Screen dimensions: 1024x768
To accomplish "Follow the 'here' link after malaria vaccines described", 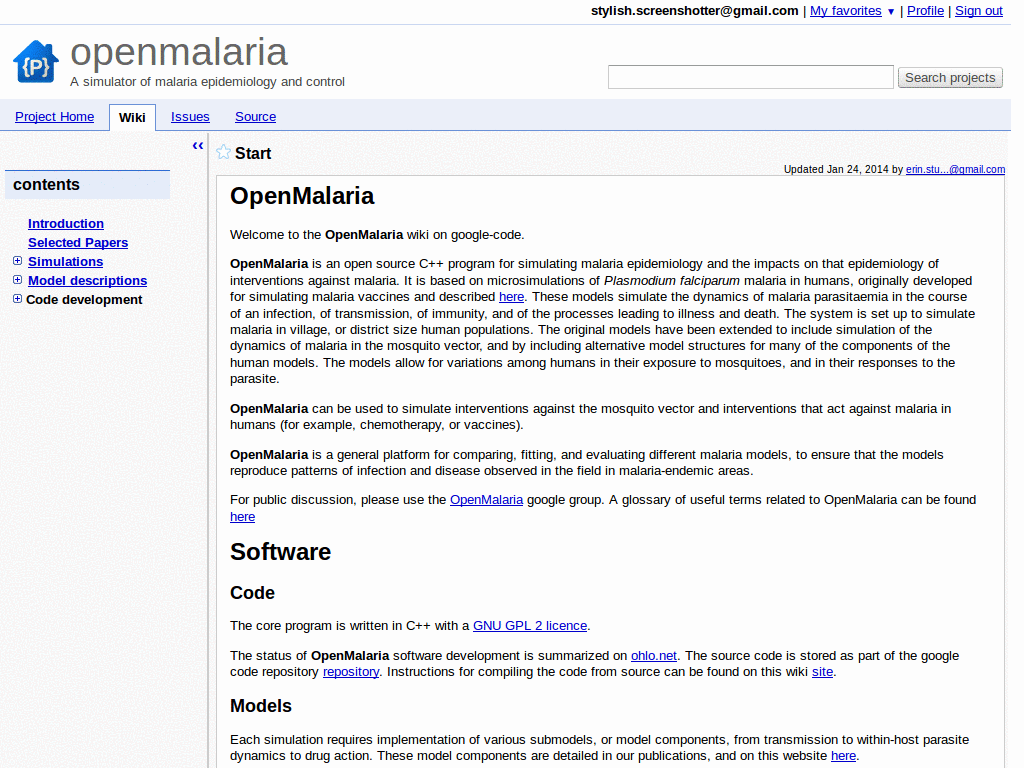I will coord(511,296).
